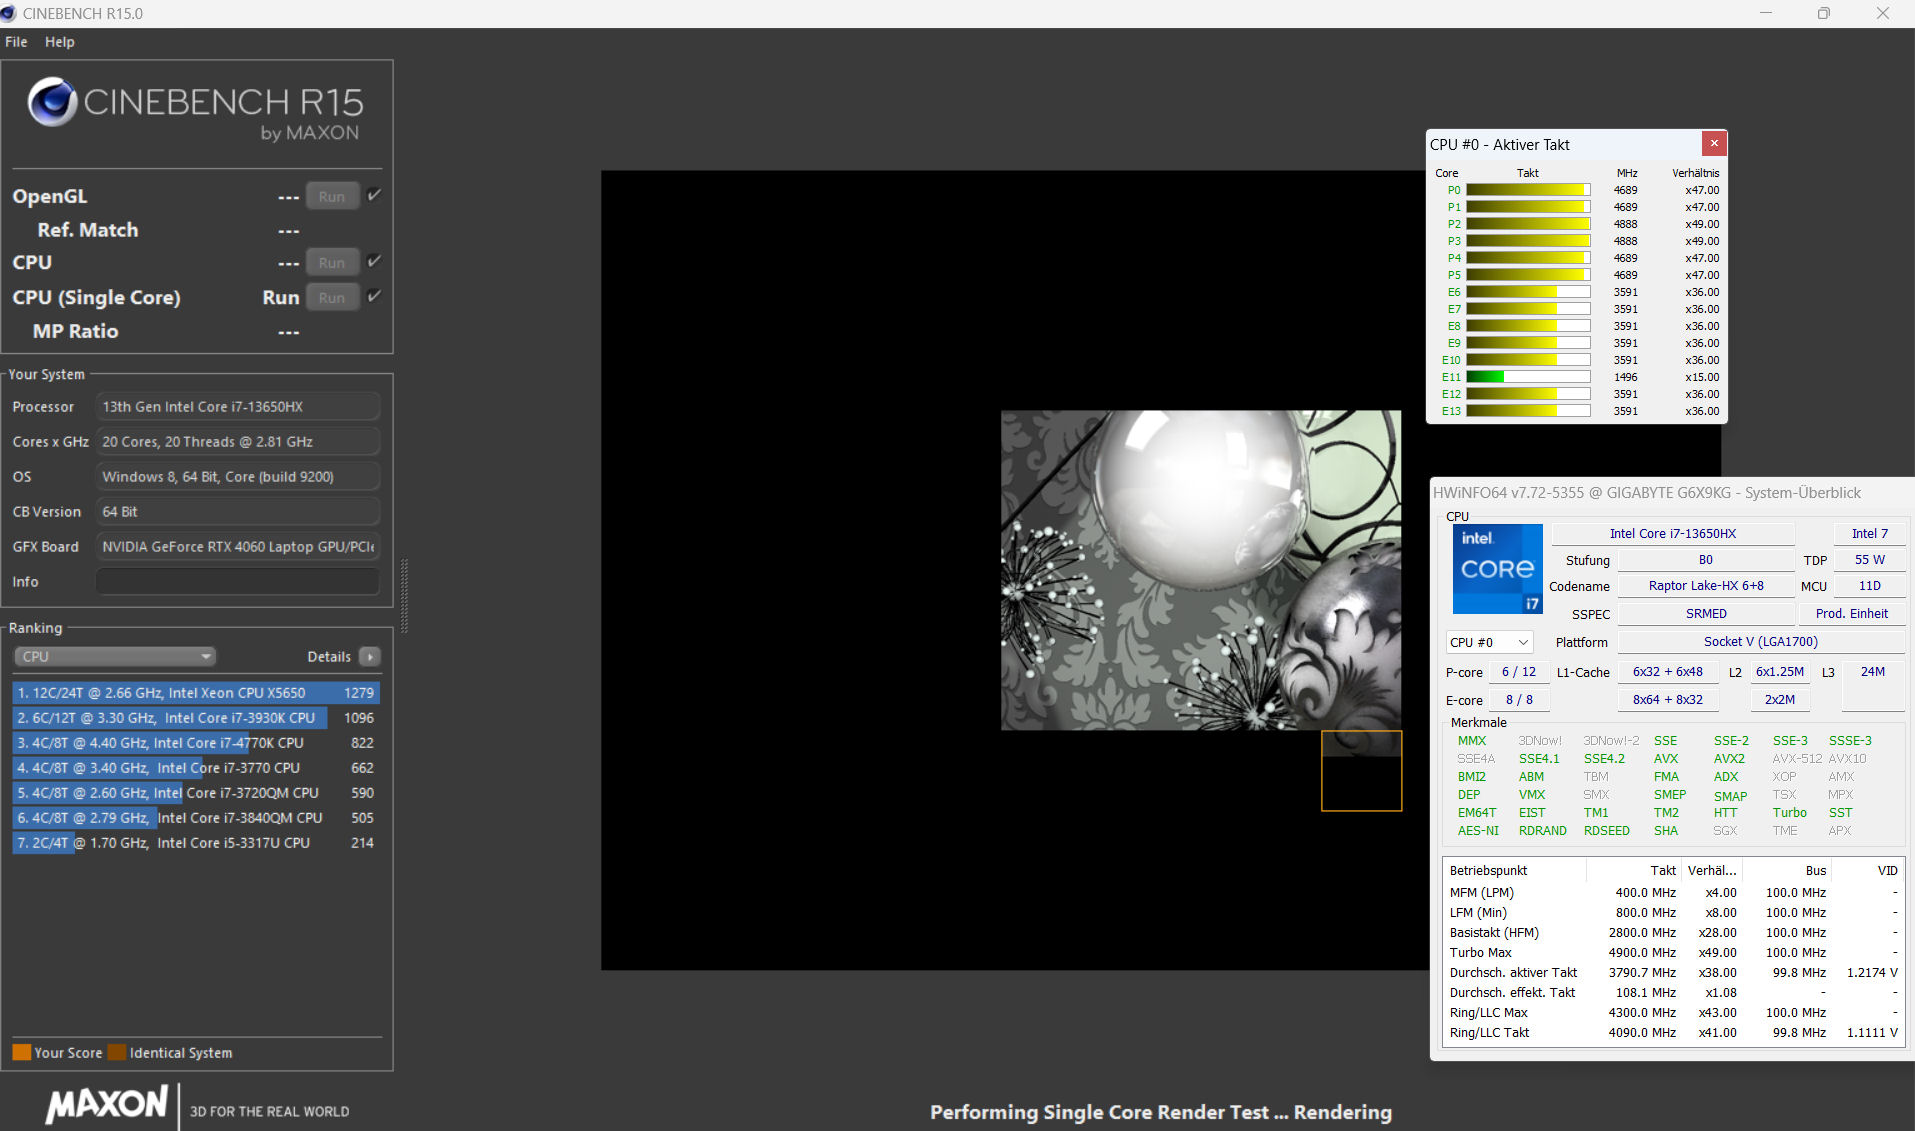
Task: Select the Intel Xeon X5650 ranking entry
Action: pyautogui.click(x=195, y=692)
